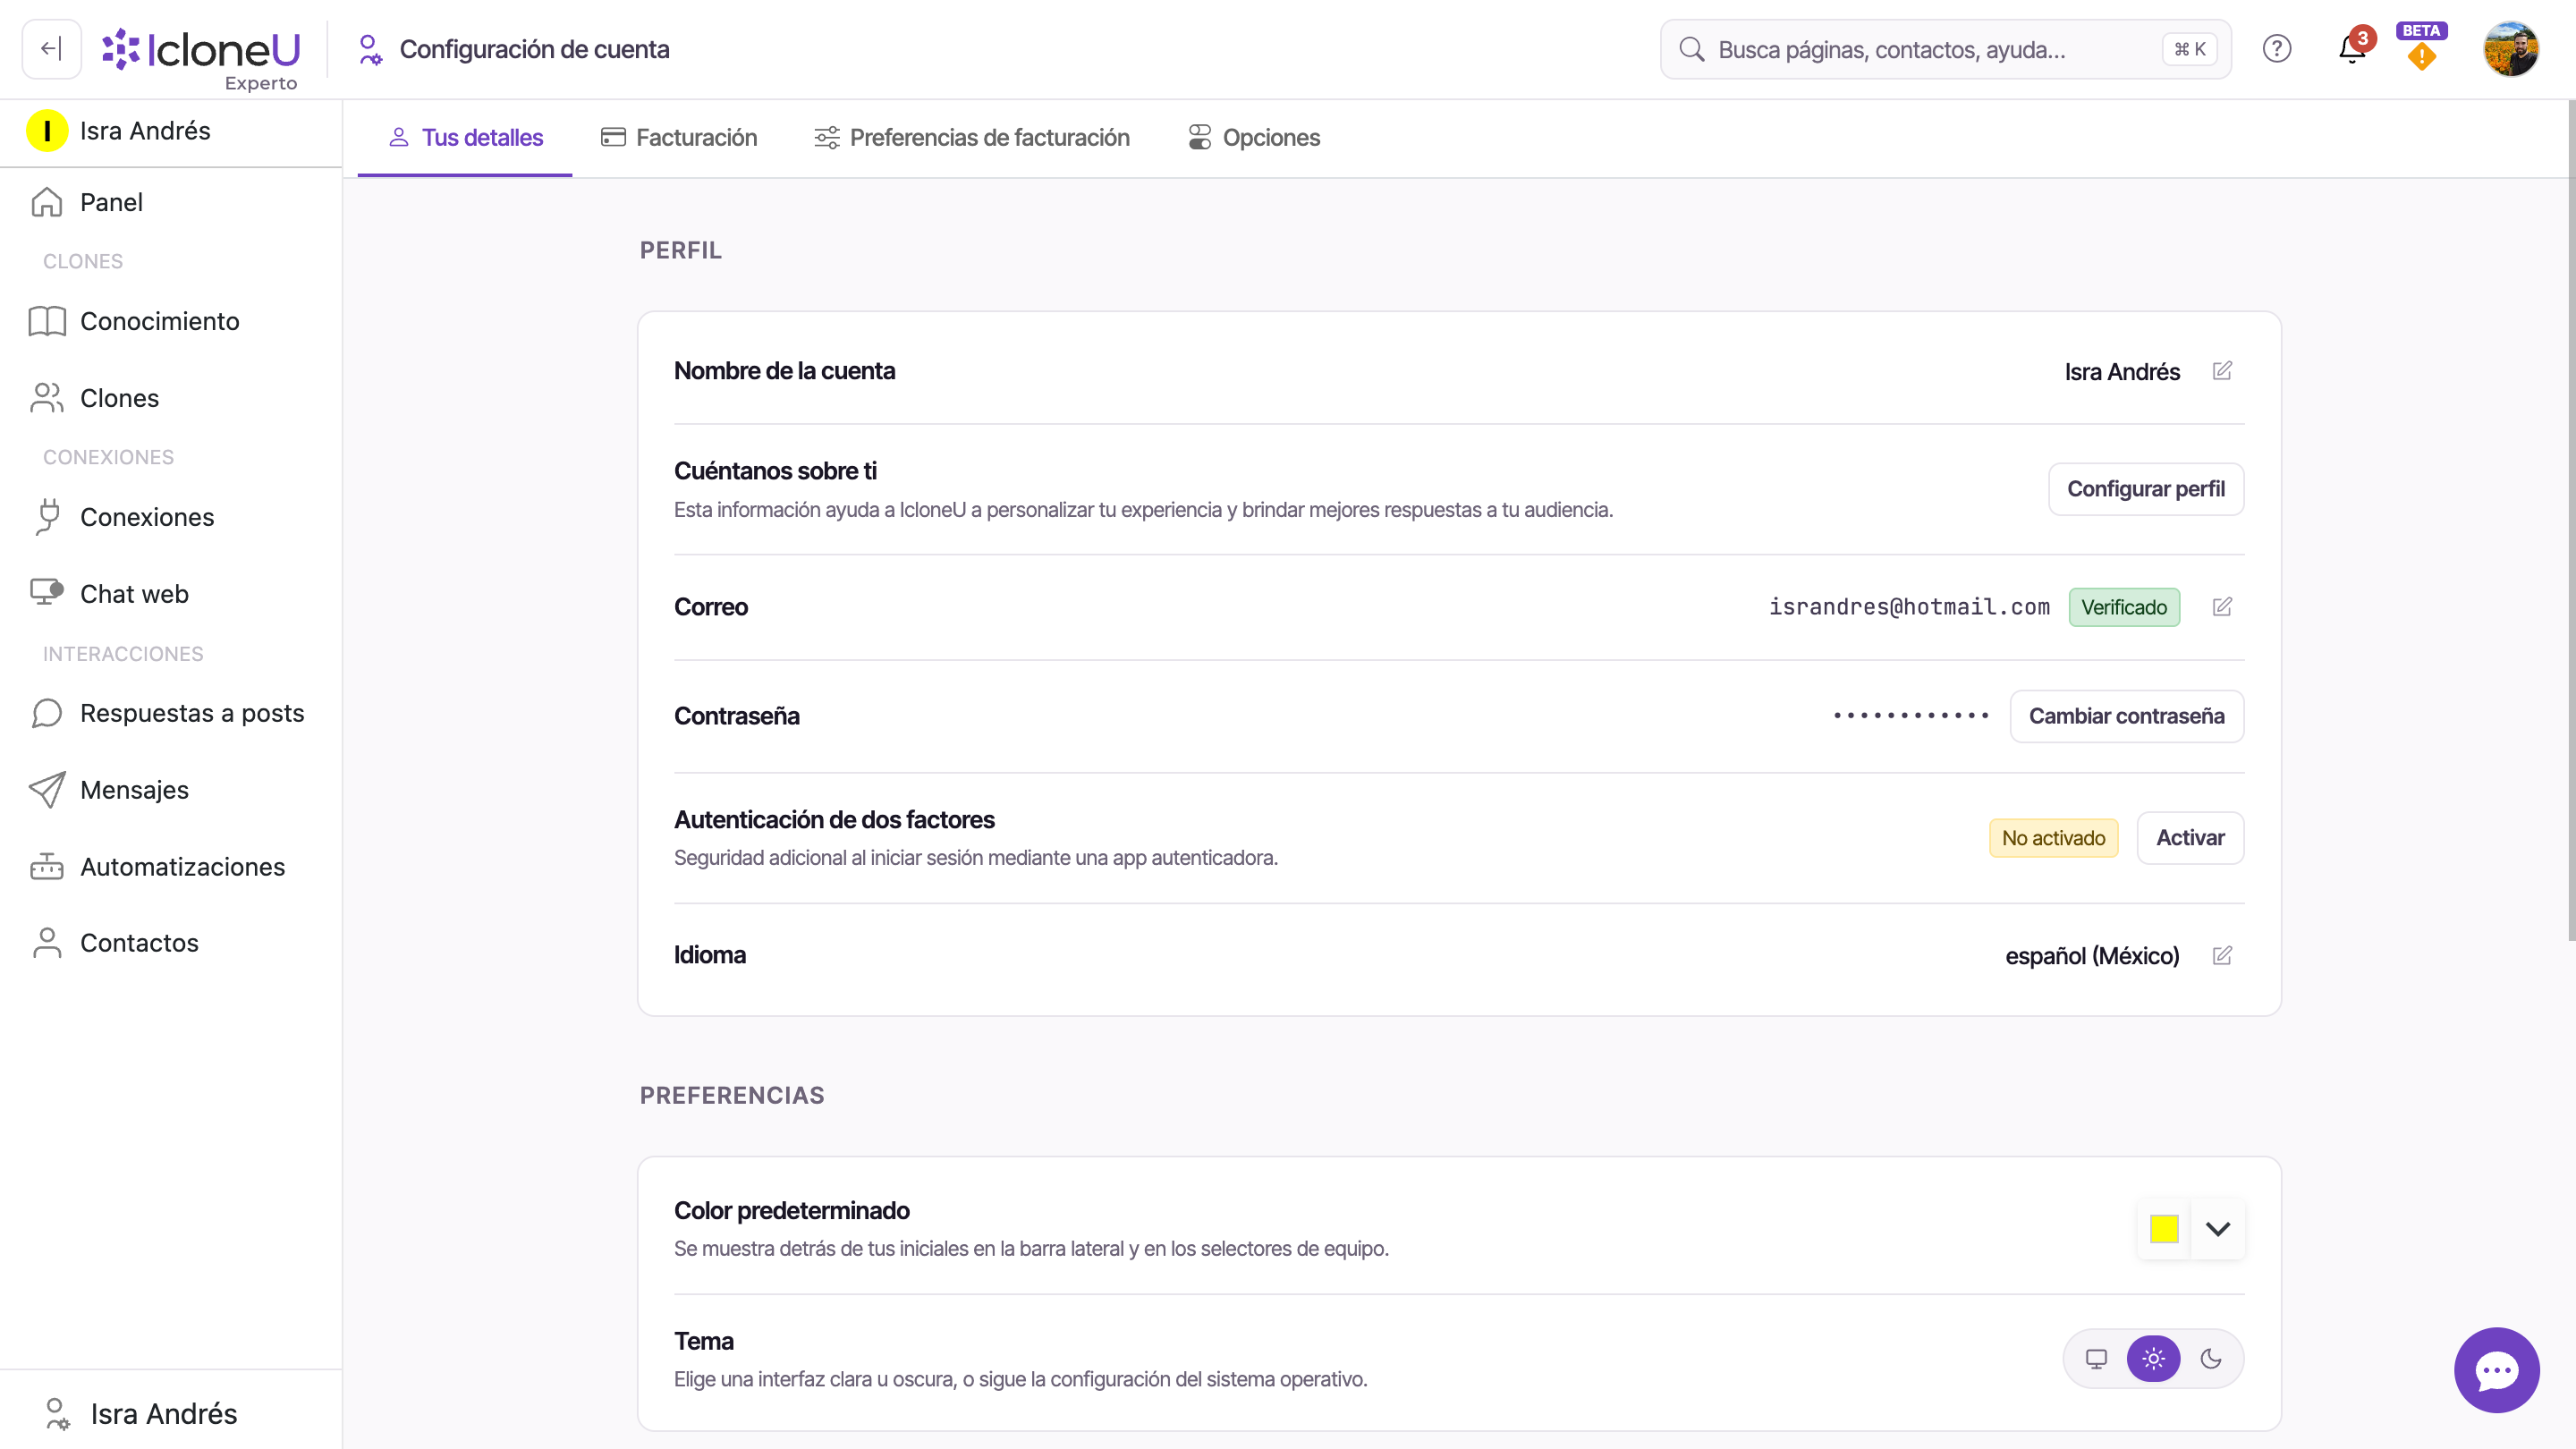Click the IcloneU logo
The width and height of the screenshot is (2576, 1449).
tap(201, 49)
